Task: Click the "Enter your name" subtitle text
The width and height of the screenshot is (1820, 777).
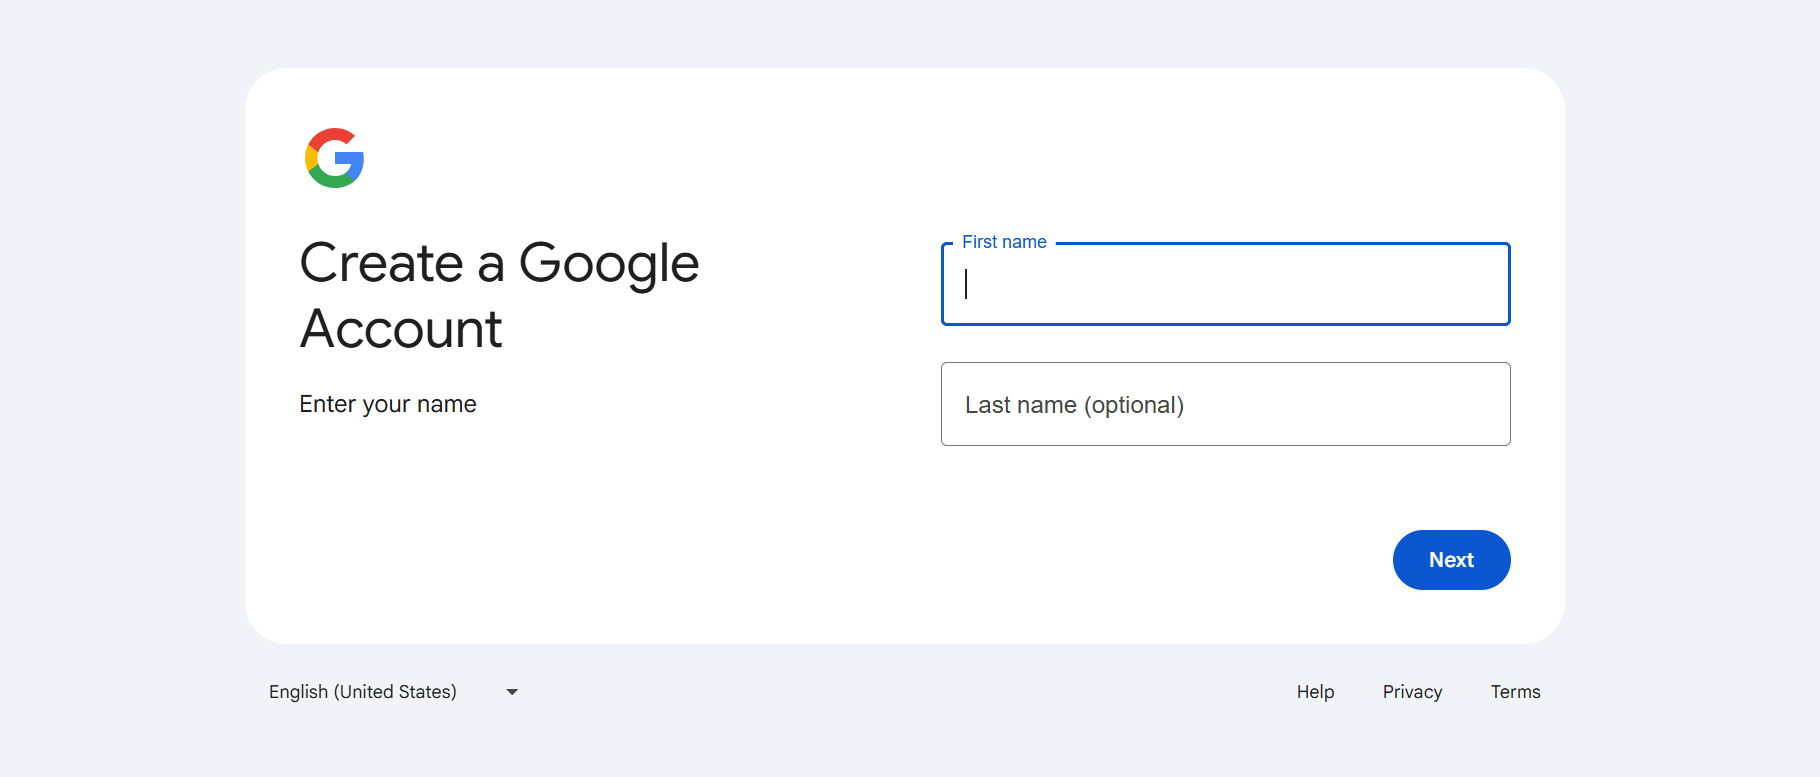Action: (388, 404)
